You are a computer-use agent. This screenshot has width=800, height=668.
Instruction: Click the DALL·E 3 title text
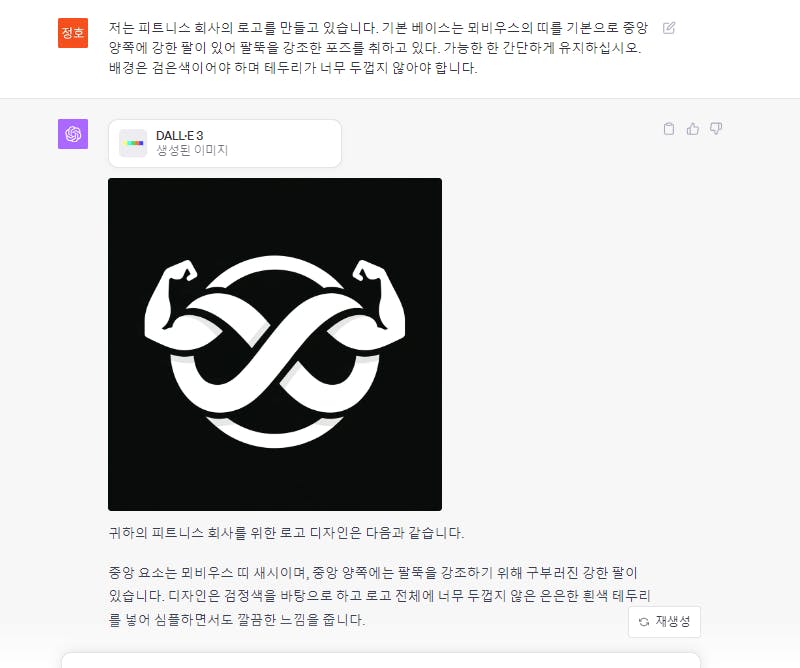point(180,136)
